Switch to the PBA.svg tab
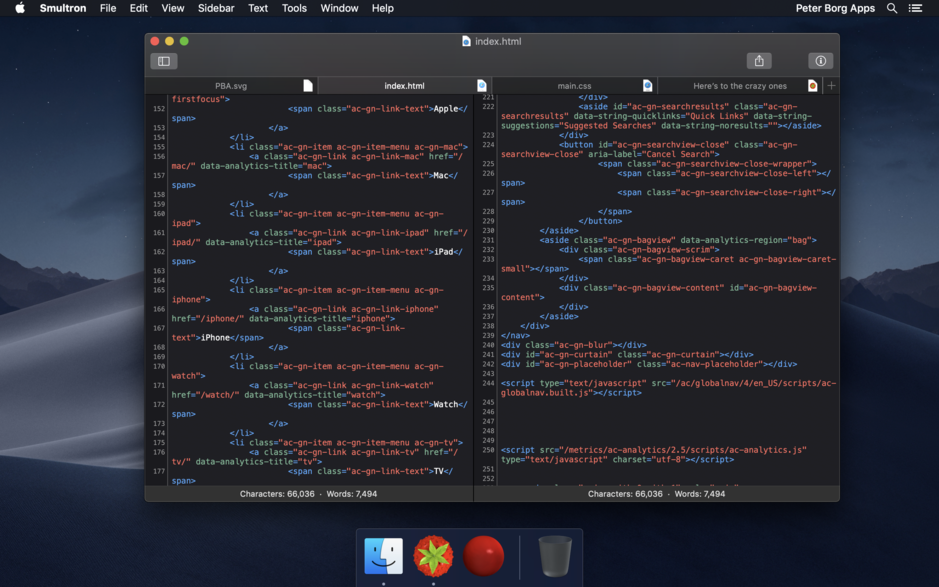 [230, 85]
